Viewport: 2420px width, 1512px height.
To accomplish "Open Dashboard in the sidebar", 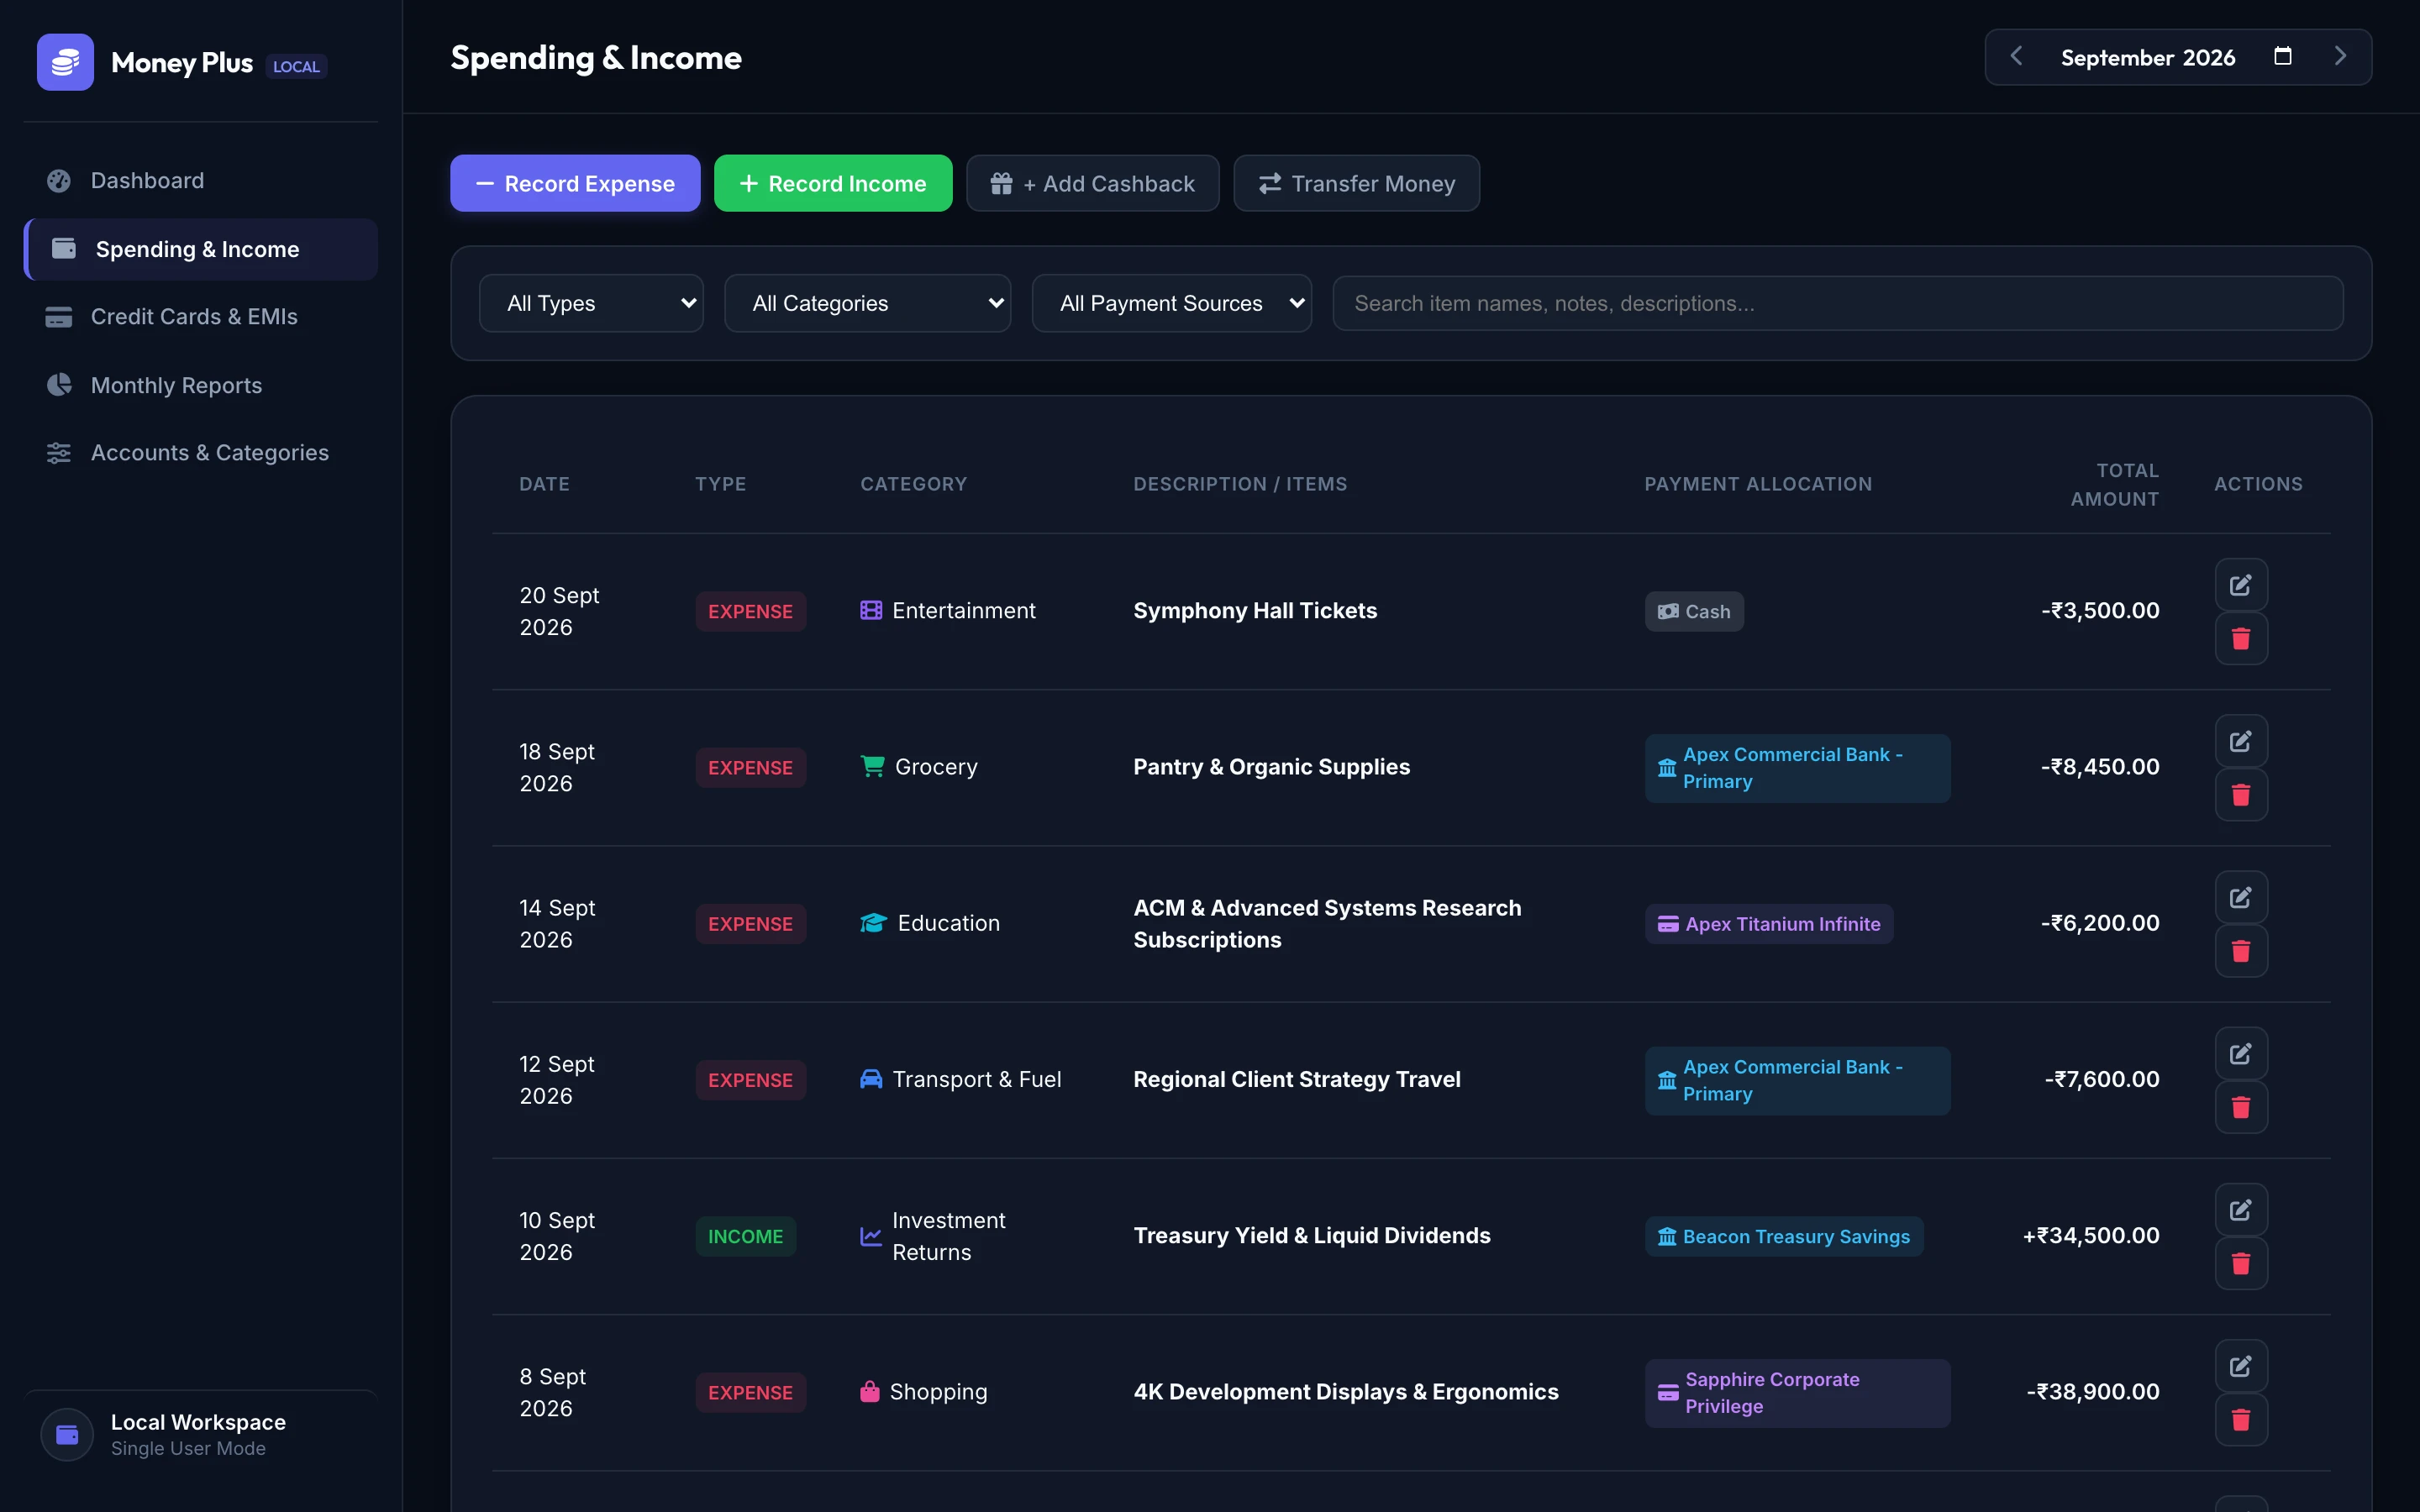I will (x=201, y=181).
